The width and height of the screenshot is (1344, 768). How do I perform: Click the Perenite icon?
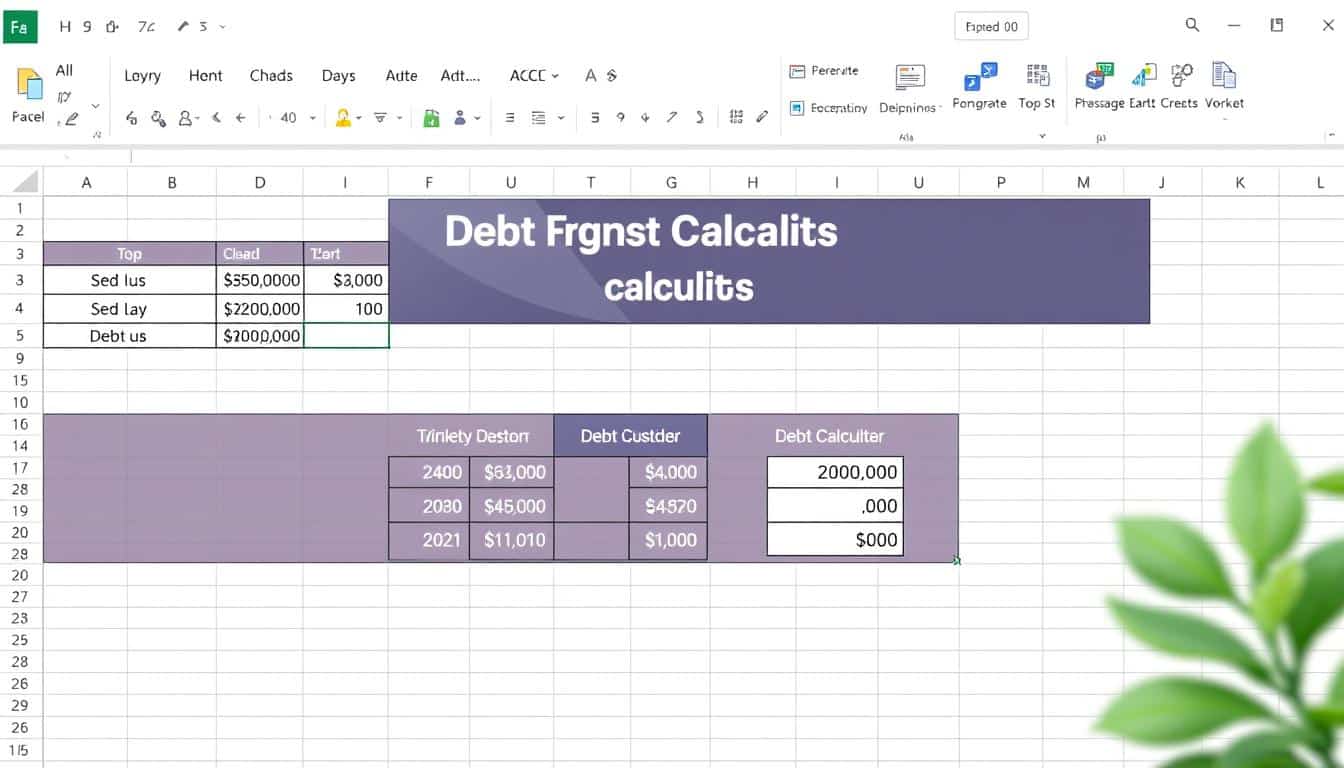point(797,71)
